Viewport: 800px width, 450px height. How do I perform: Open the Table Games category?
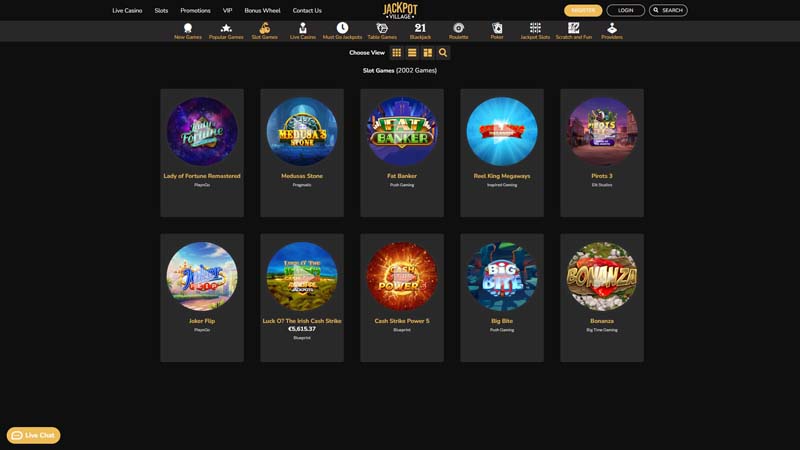[382, 31]
